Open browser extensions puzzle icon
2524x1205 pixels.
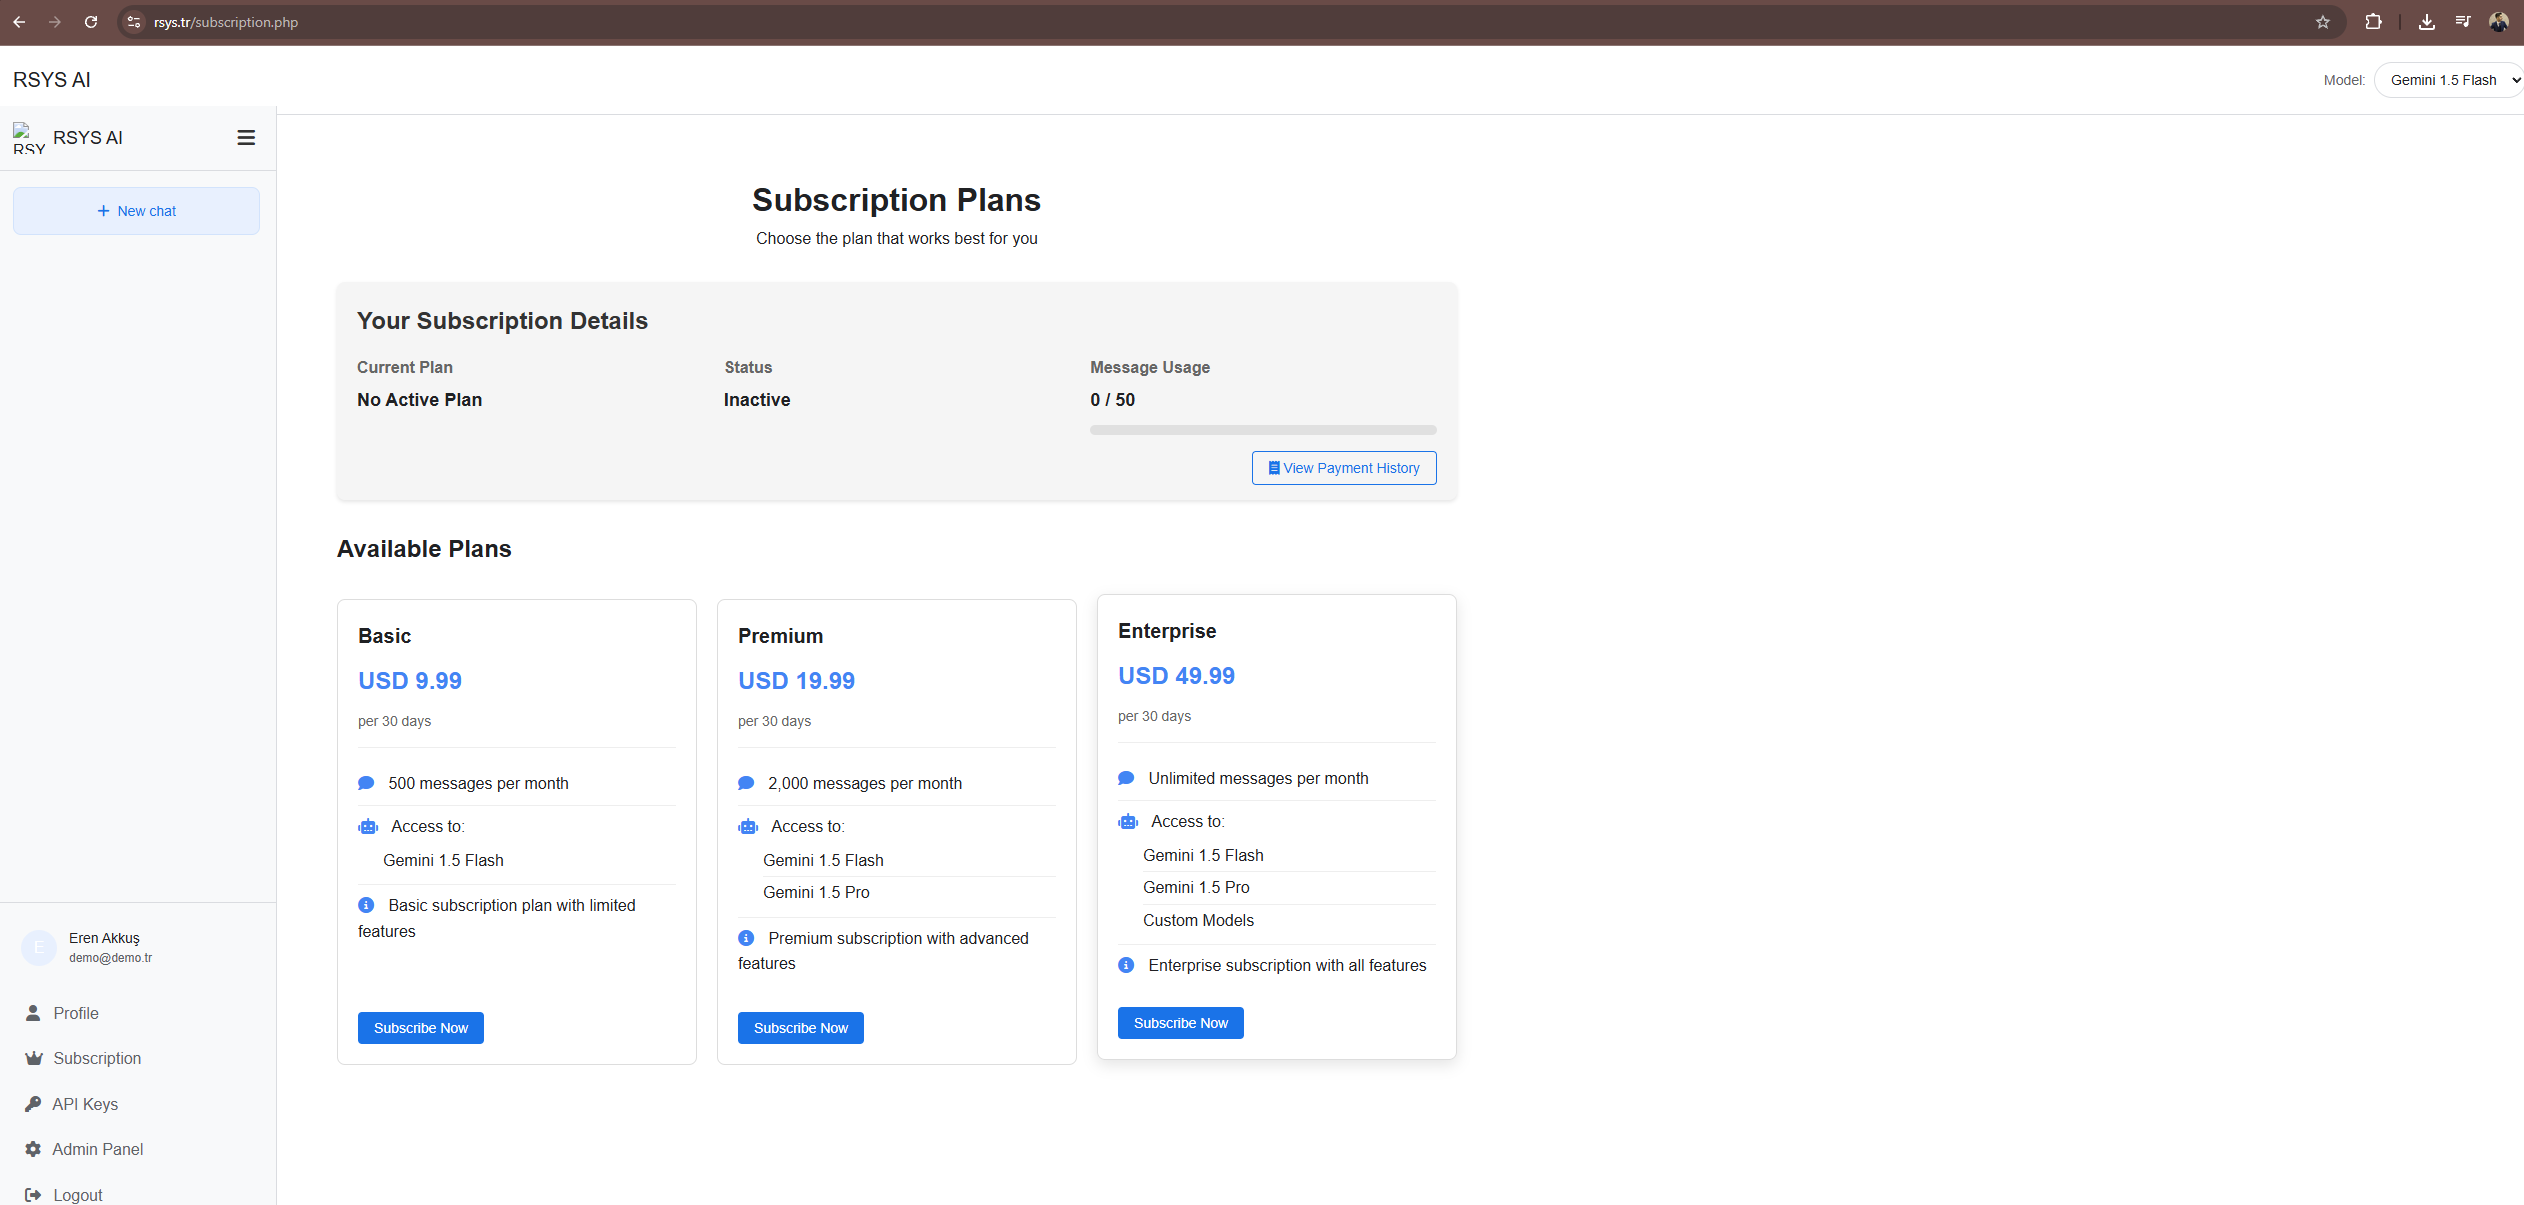point(2373,22)
